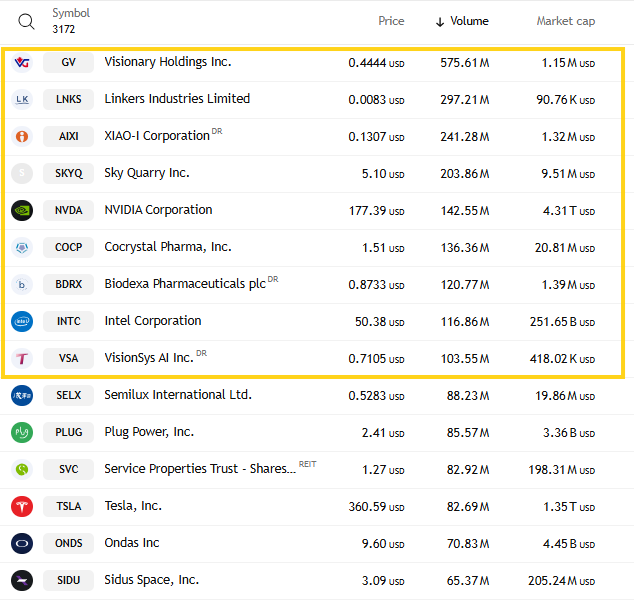Viewport: 634px width, 606px height.
Task: Open the SELX ticker badge
Action: [x=68, y=395]
